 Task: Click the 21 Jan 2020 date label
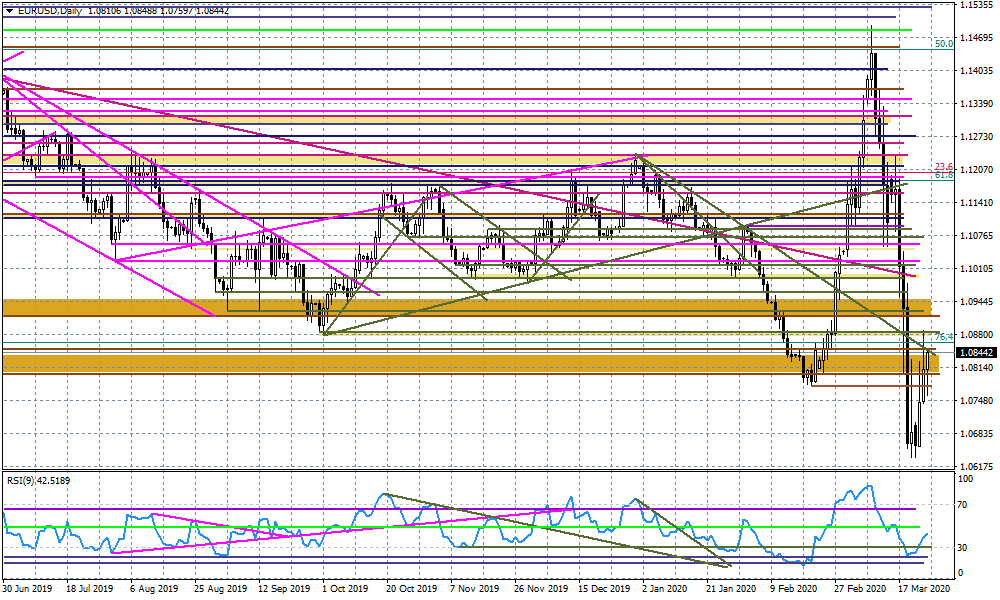[x=732, y=588]
